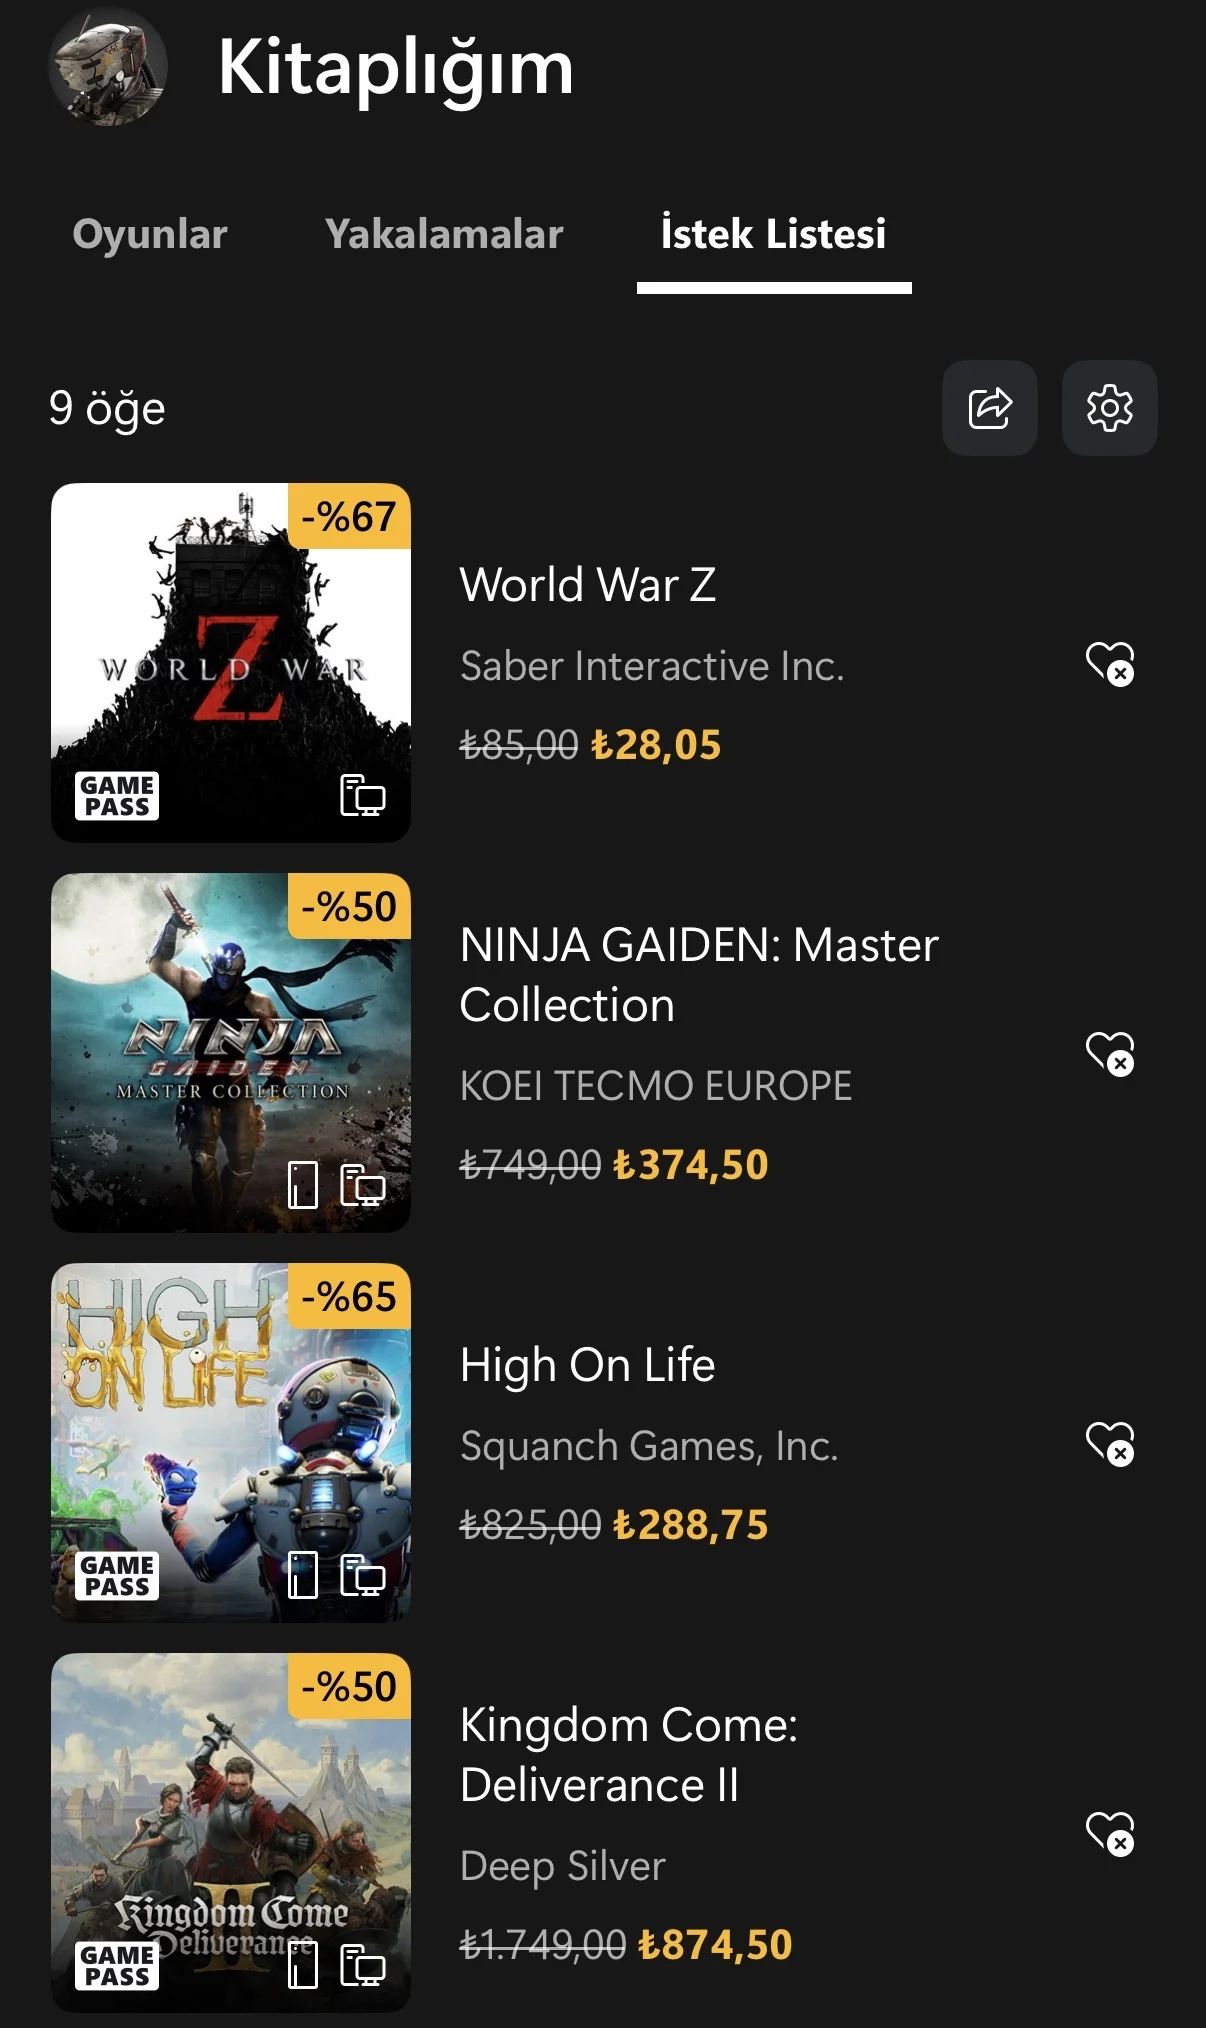Open High On Life title link
The image size is (1206, 2028).
[x=588, y=1365]
